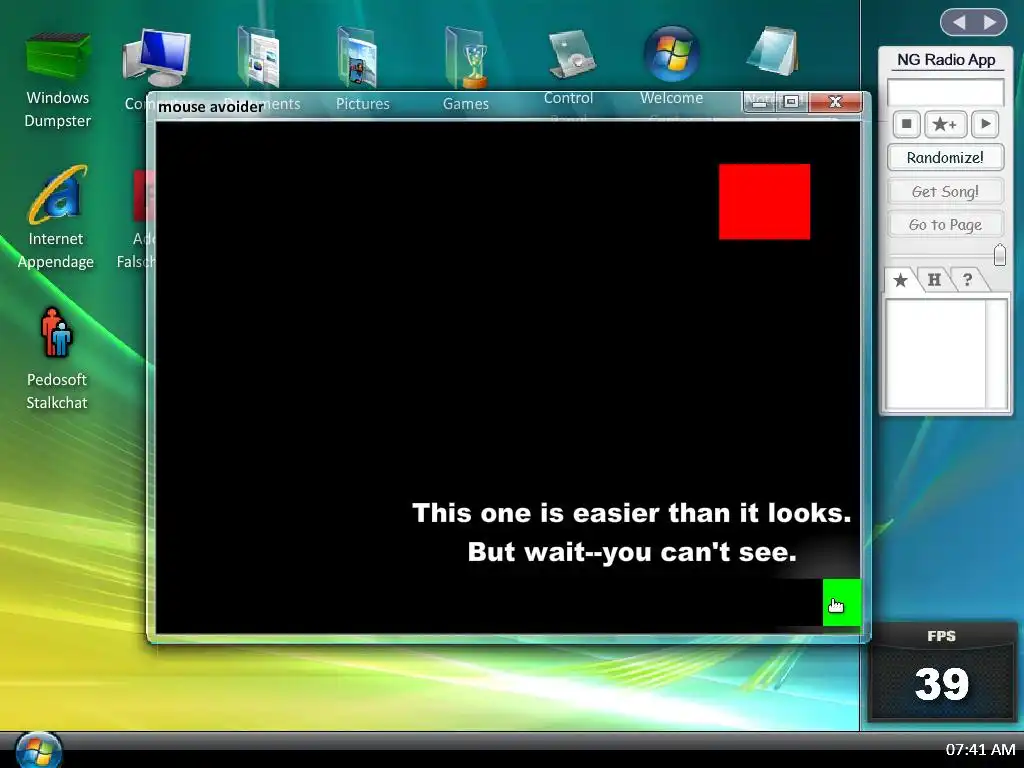The image size is (1024, 768).
Task: Click the mouse avoider window title
Action: tap(210, 106)
